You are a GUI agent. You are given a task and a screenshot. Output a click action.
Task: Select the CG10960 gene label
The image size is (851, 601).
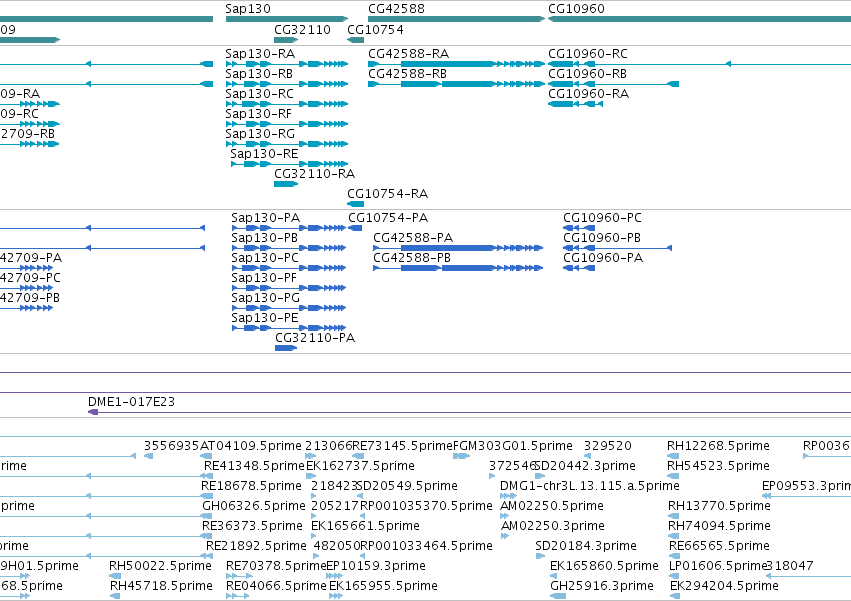pyautogui.click(x=576, y=9)
